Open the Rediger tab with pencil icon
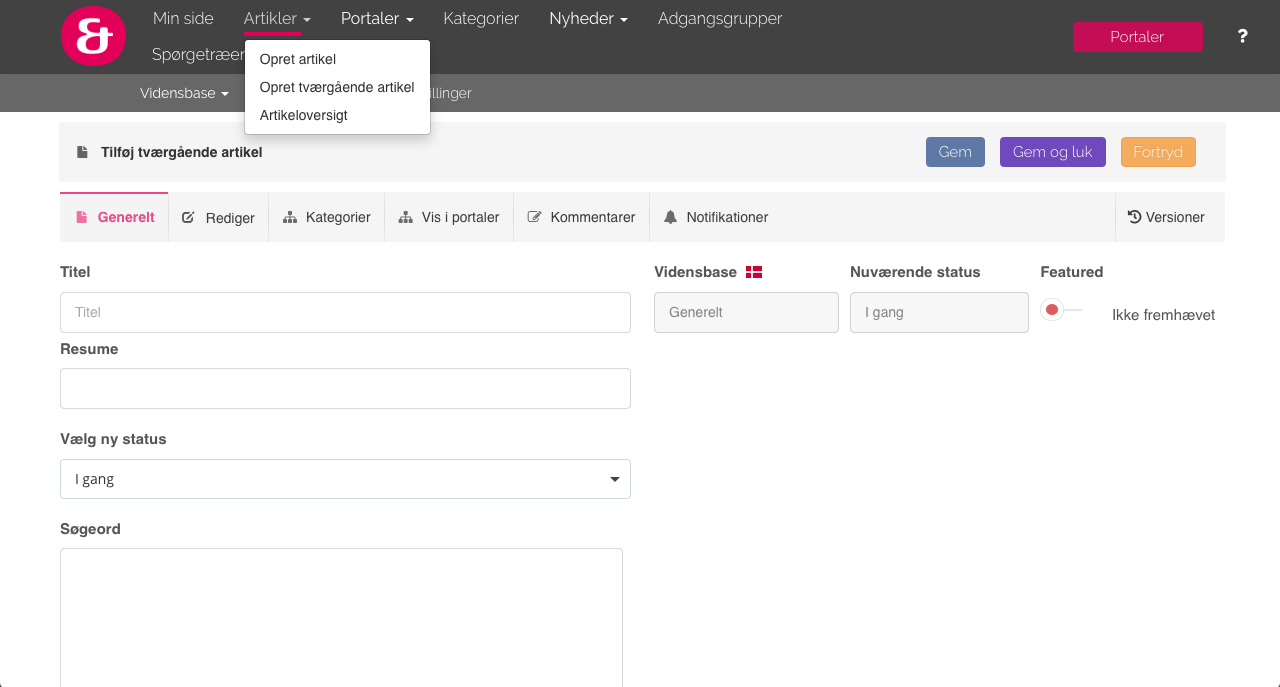The width and height of the screenshot is (1280, 687). pos(218,217)
